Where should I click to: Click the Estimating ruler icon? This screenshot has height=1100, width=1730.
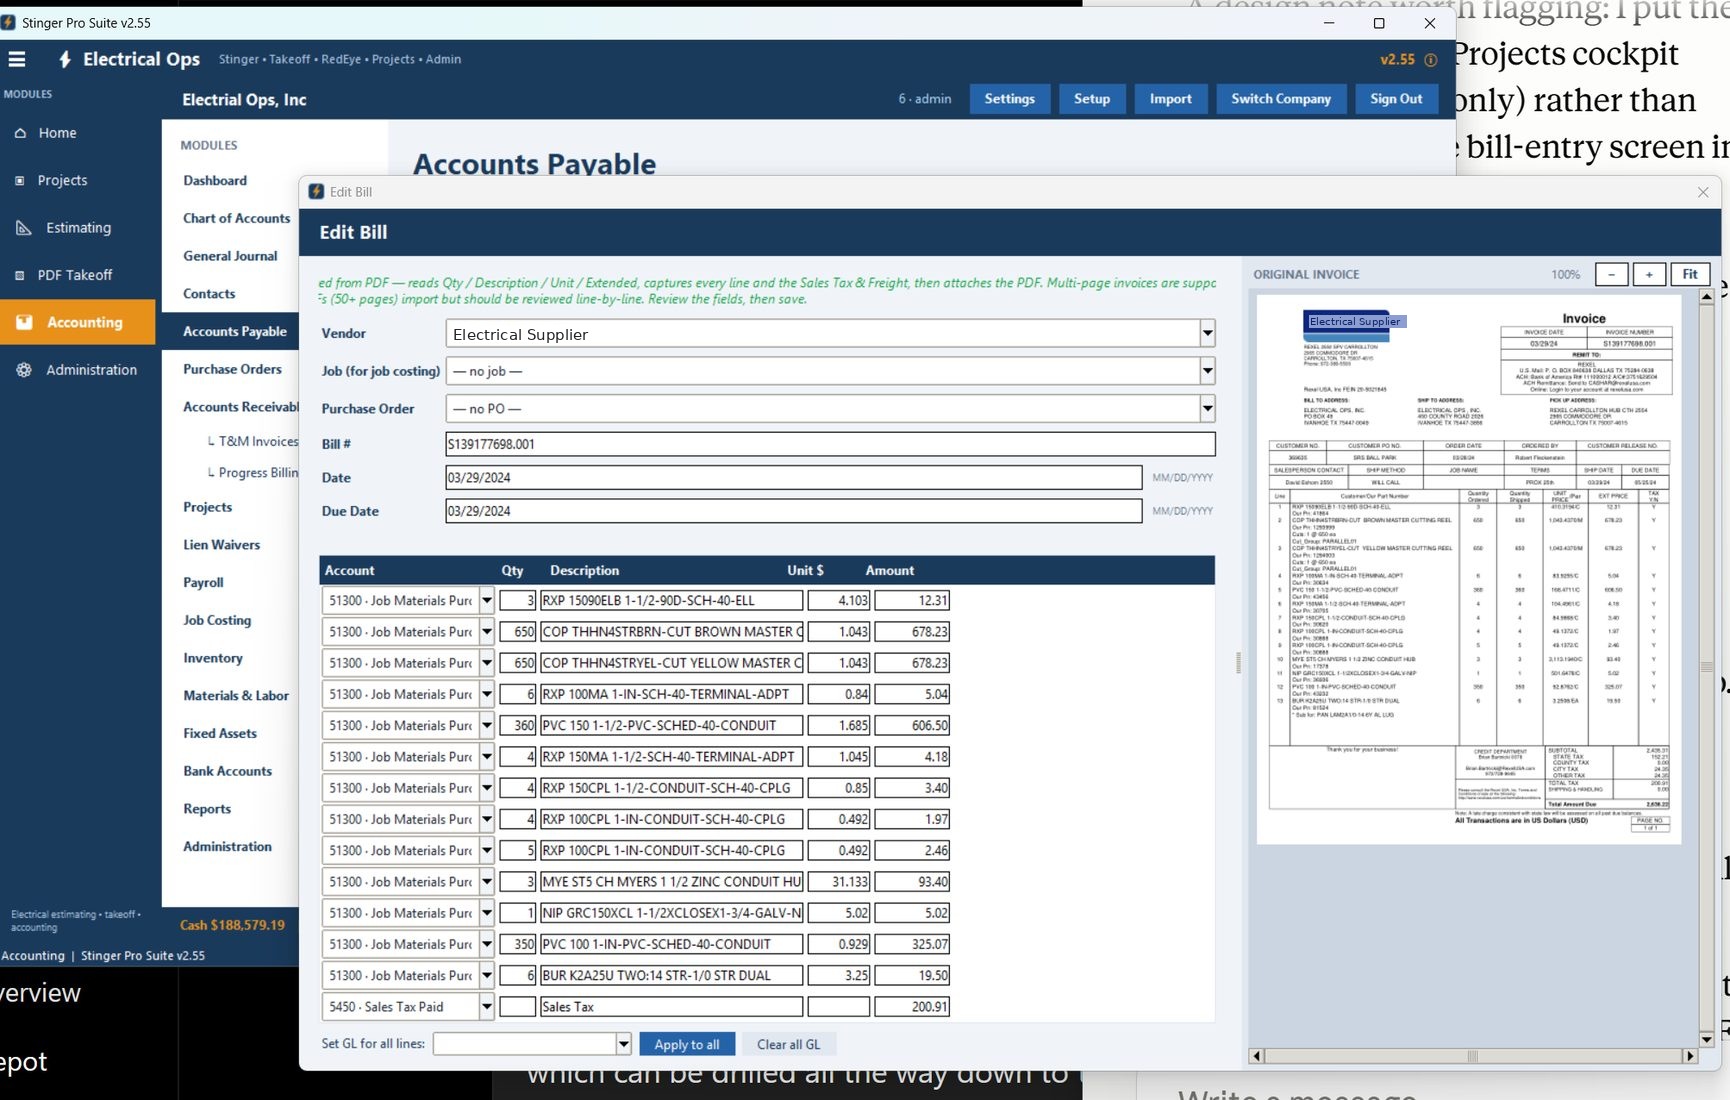[24, 228]
